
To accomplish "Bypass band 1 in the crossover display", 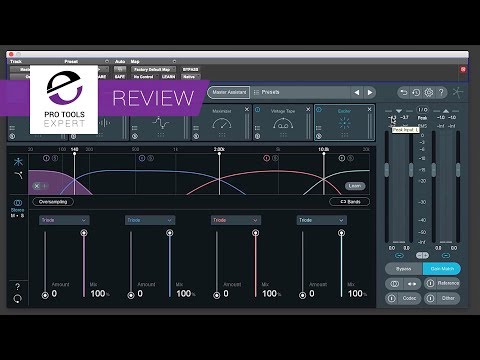I will coord(46,158).
